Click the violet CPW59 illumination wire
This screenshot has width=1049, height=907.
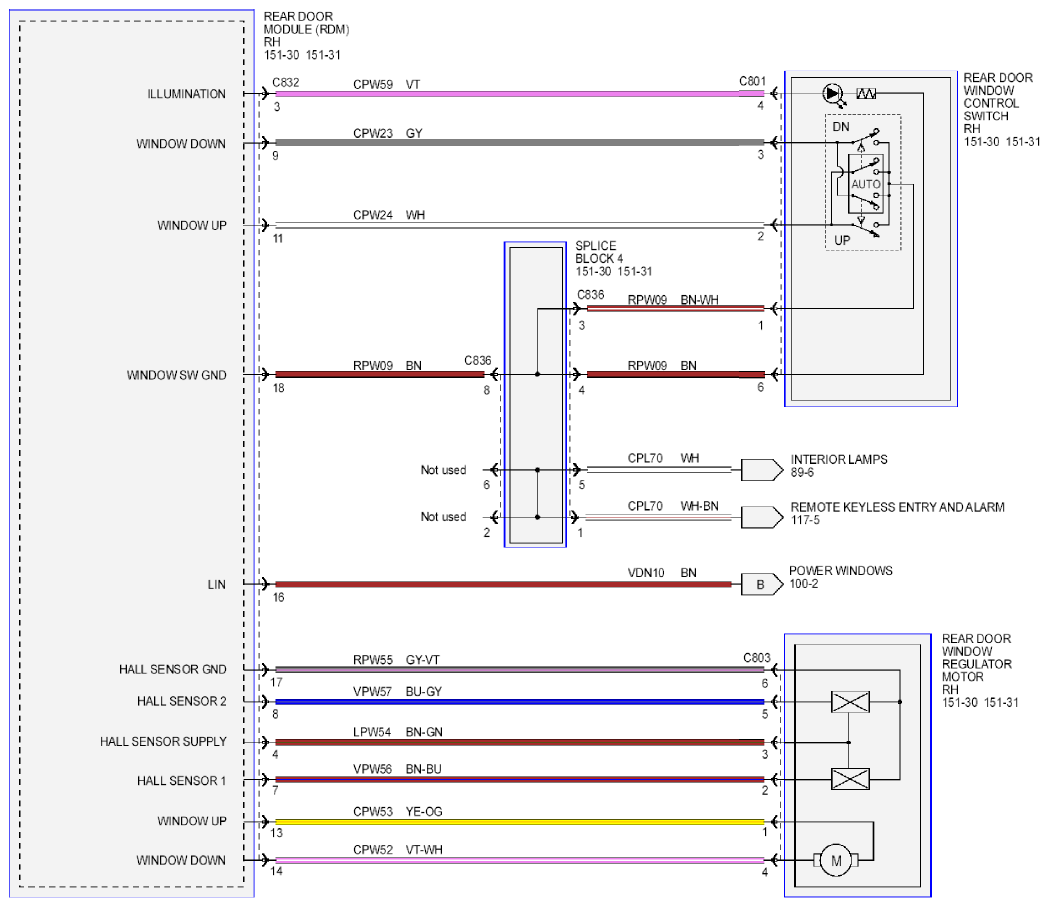click(x=519, y=94)
